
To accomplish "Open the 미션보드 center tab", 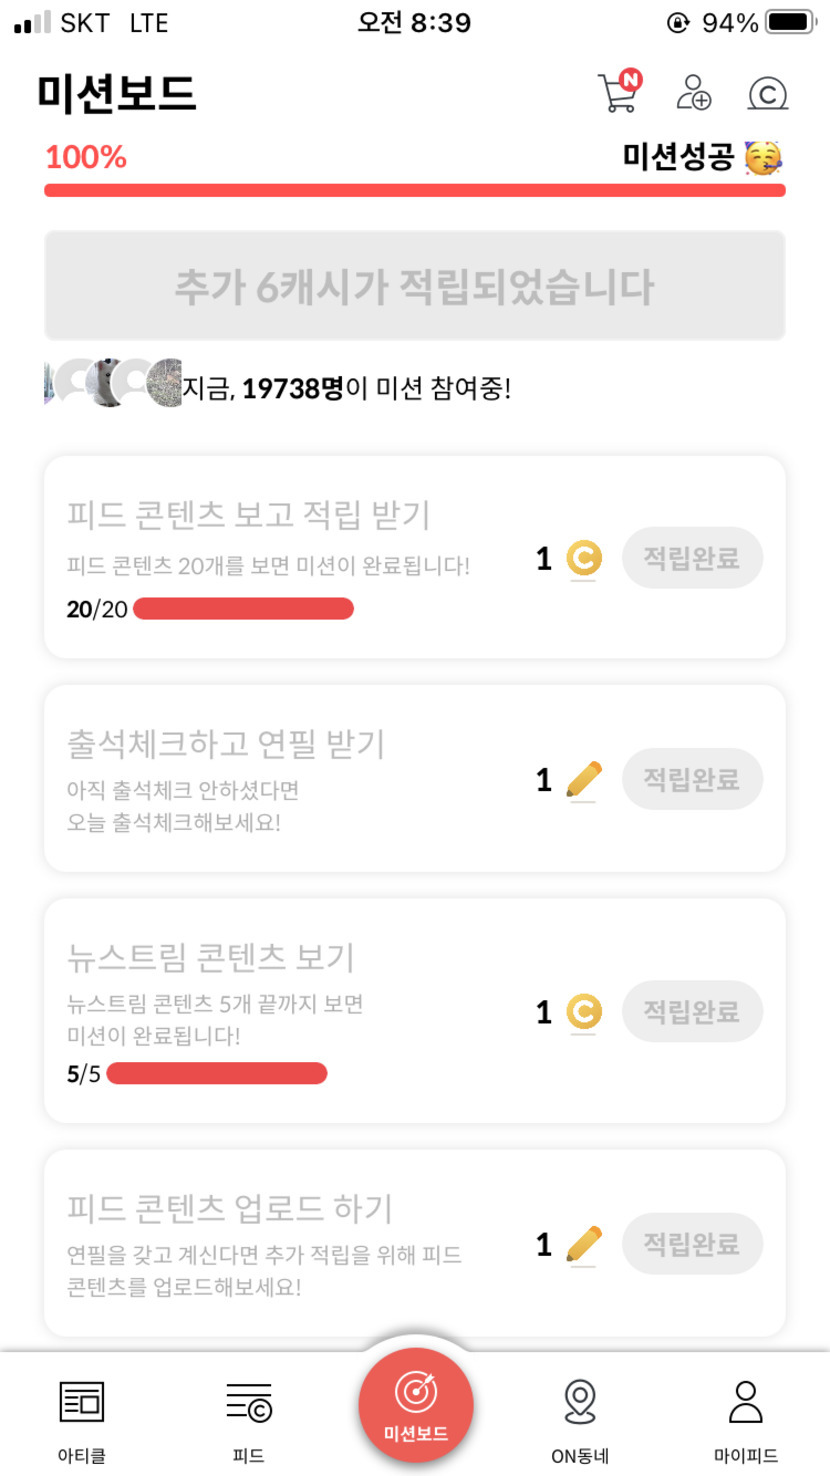I will [415, 1406].
